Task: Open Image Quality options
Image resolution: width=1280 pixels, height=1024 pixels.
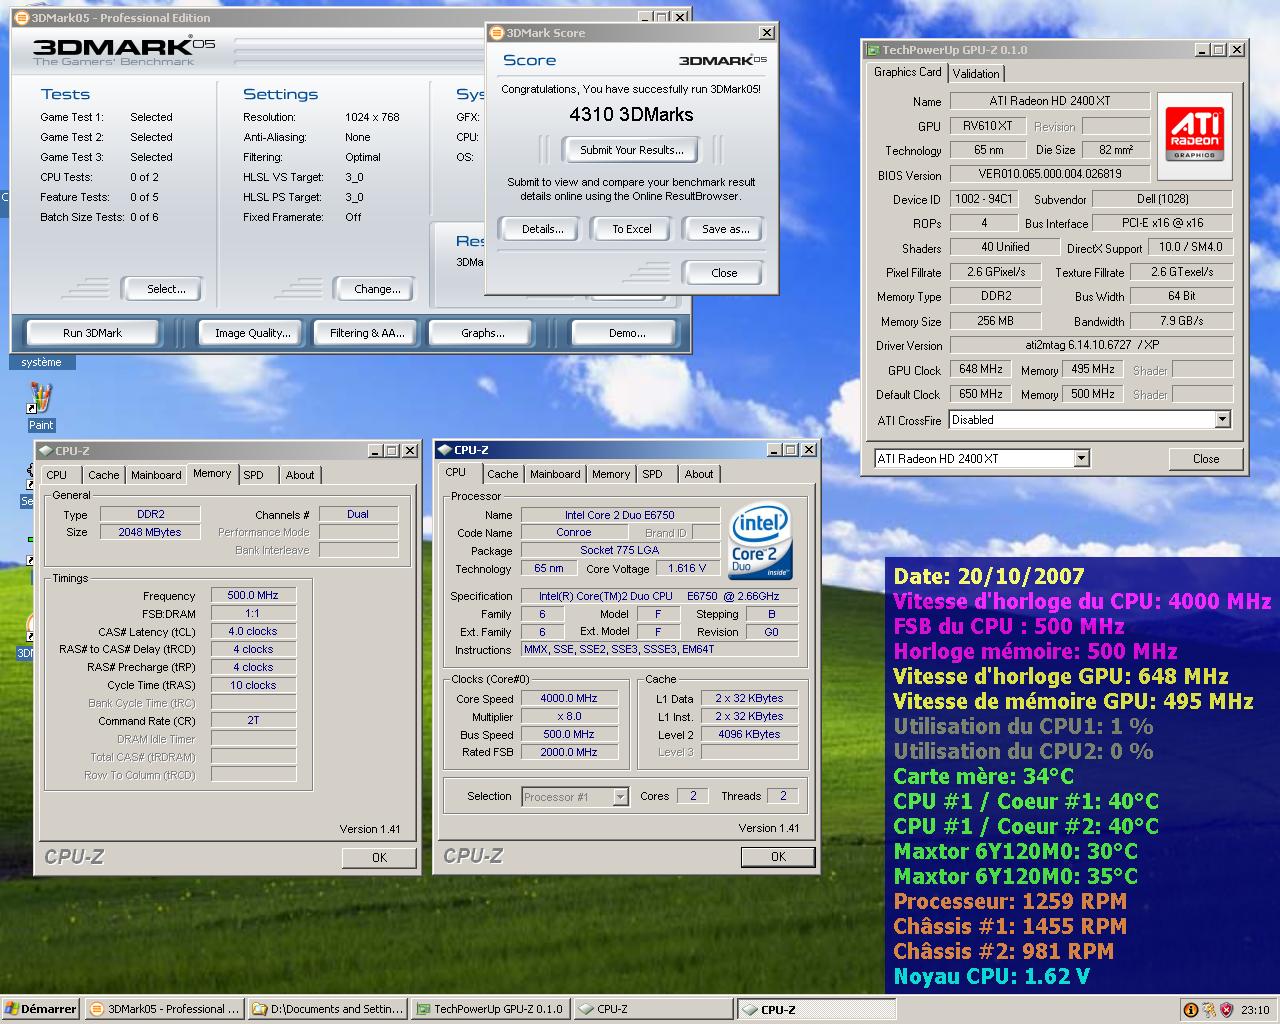Action: click(x=253, y=333)
